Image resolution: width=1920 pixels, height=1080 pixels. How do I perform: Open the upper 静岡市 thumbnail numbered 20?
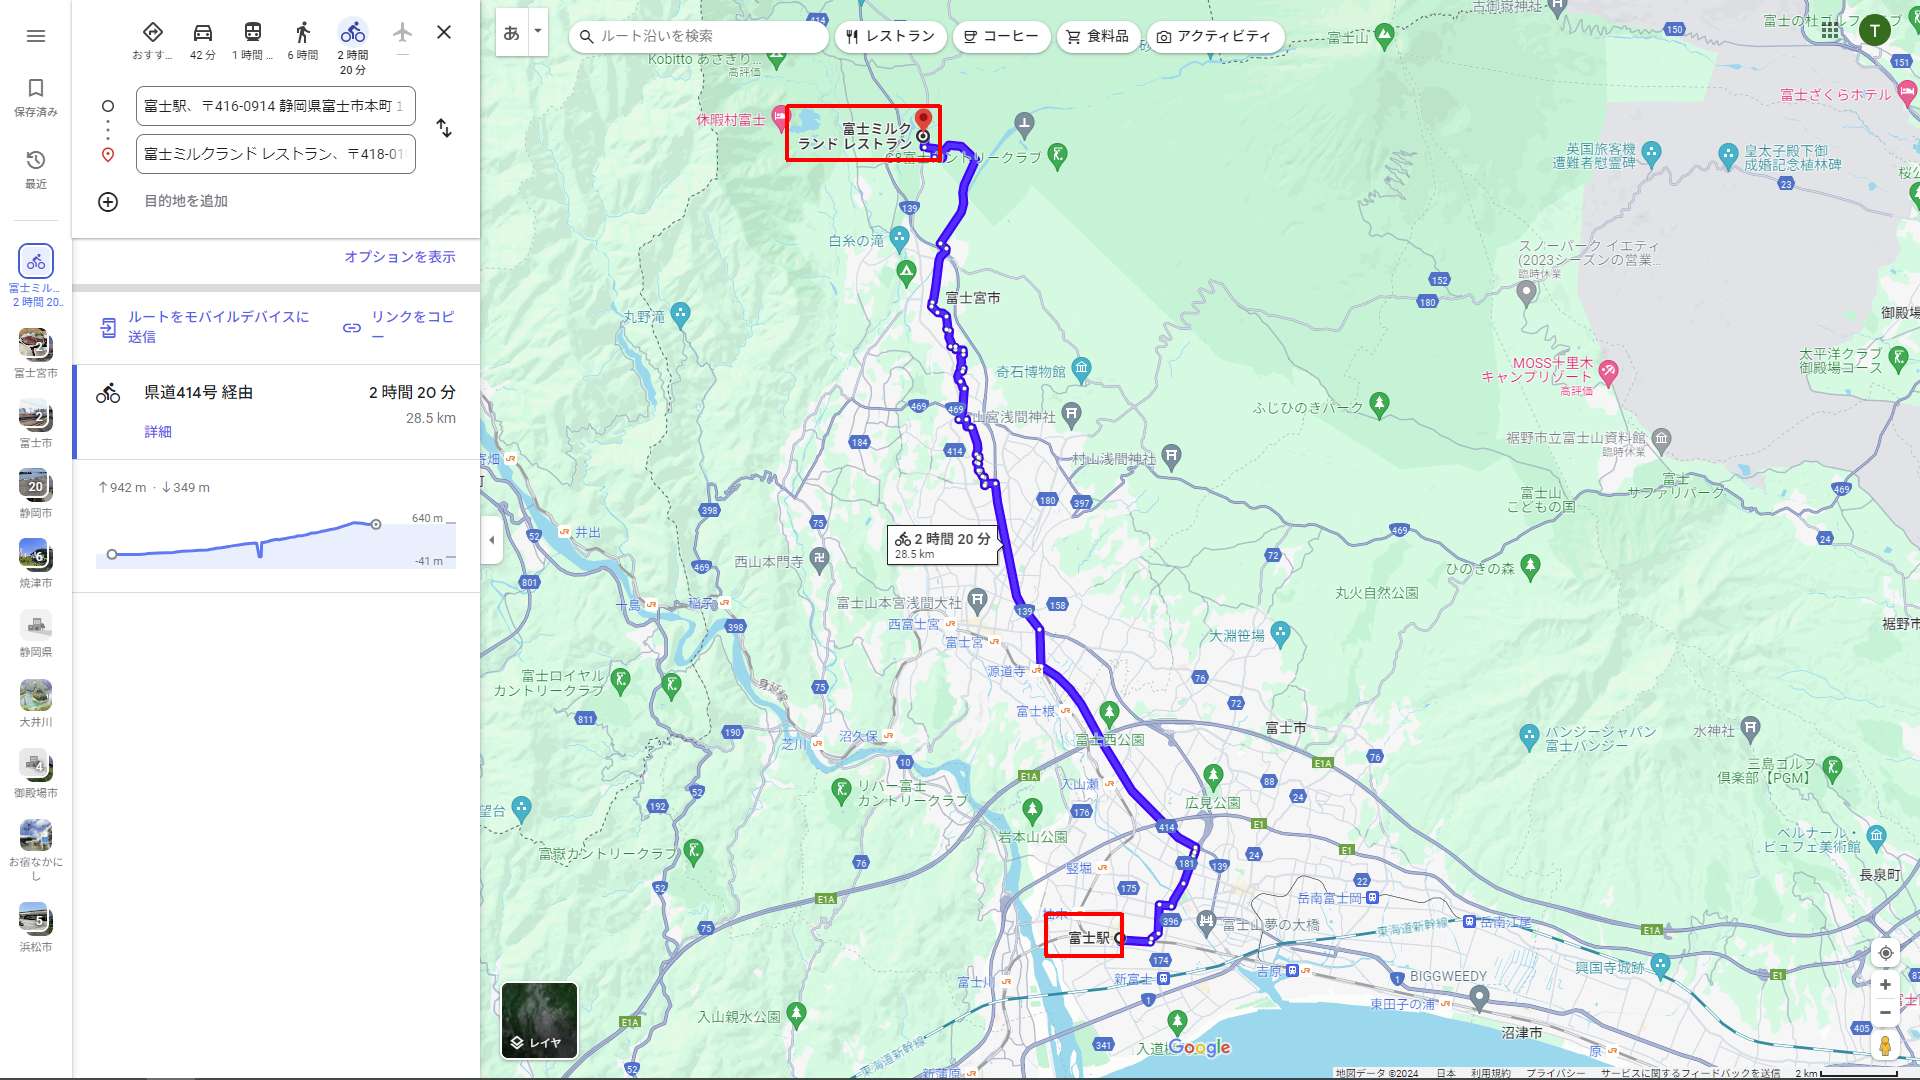pos(36,493)
